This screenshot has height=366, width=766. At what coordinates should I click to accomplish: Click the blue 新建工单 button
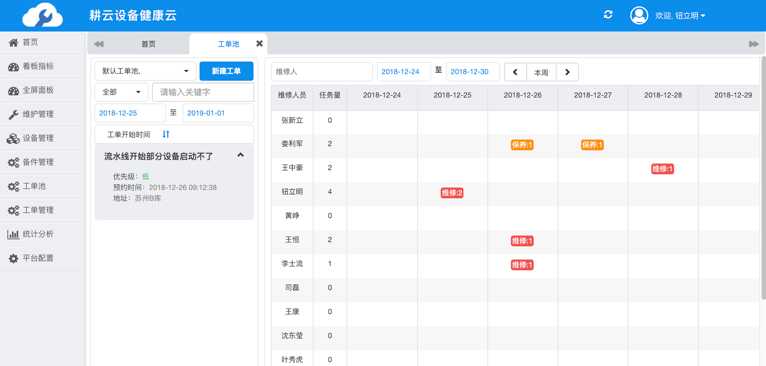(x=226, y=71)
